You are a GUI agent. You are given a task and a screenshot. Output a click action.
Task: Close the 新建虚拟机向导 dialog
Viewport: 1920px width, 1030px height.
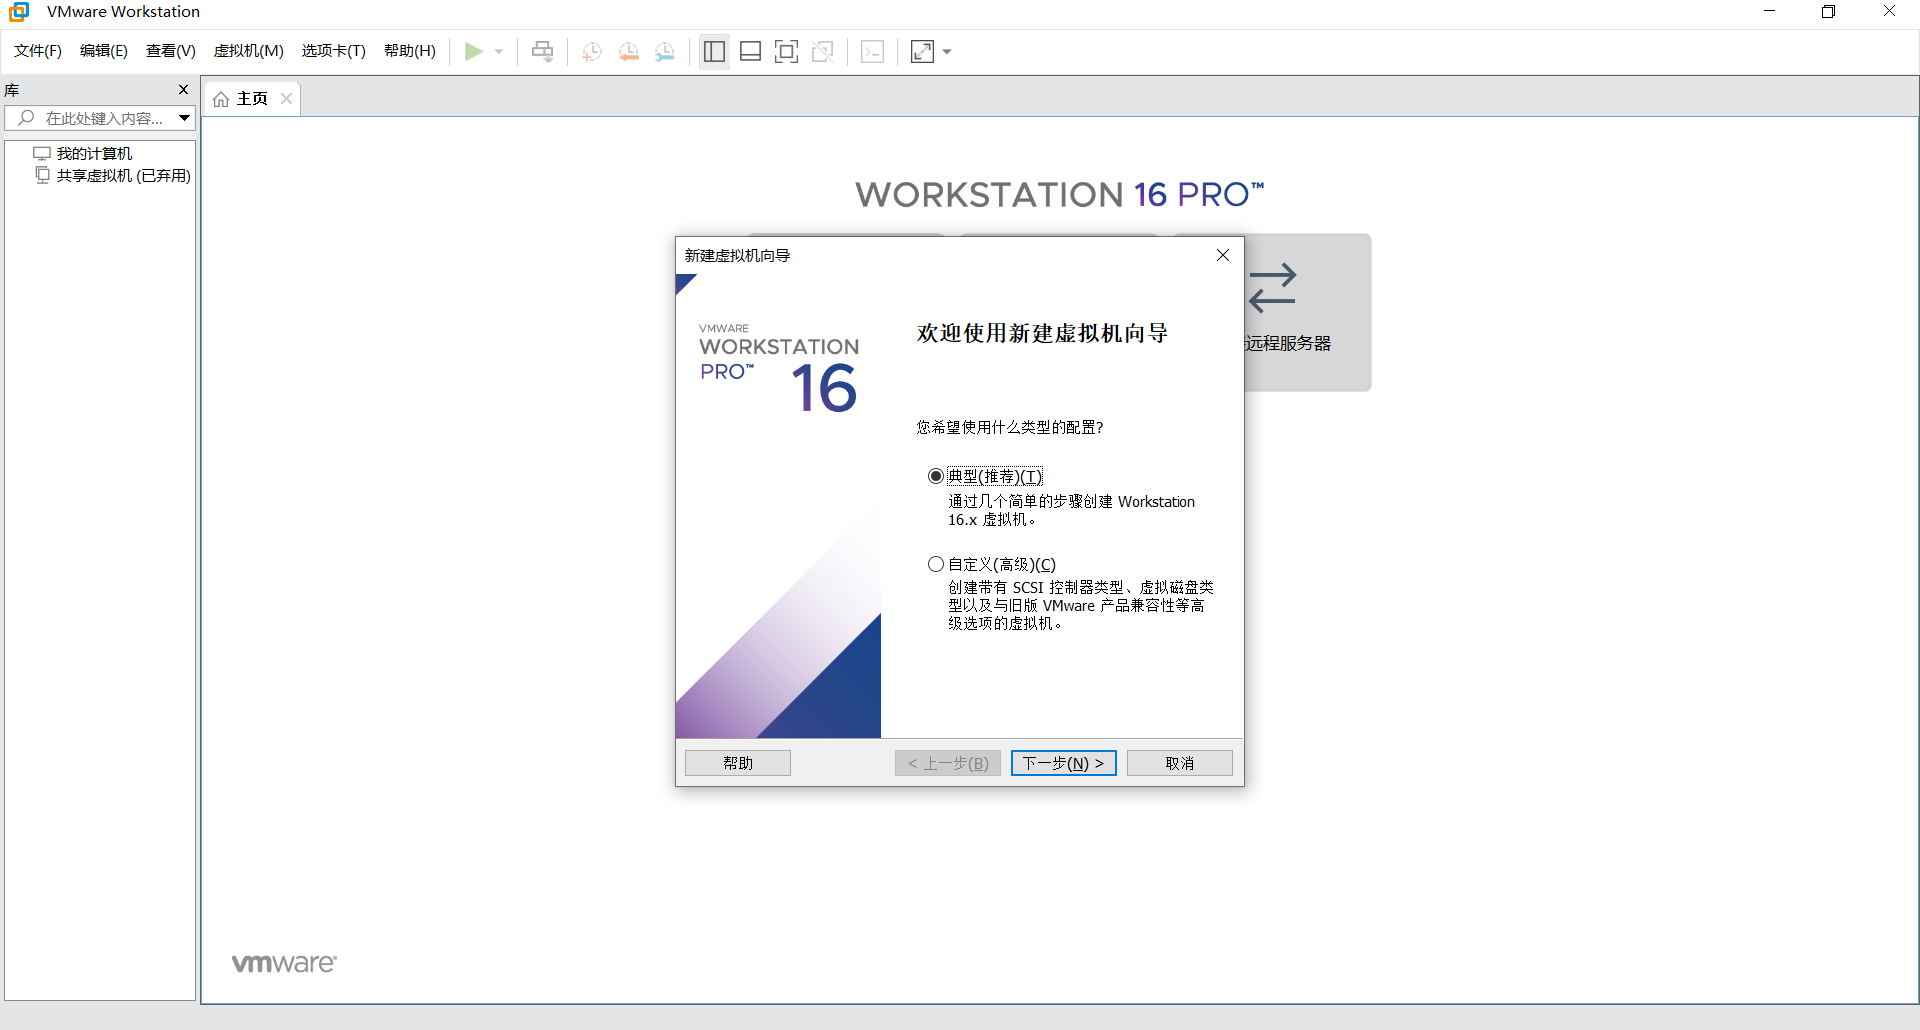coord(1222,255)
